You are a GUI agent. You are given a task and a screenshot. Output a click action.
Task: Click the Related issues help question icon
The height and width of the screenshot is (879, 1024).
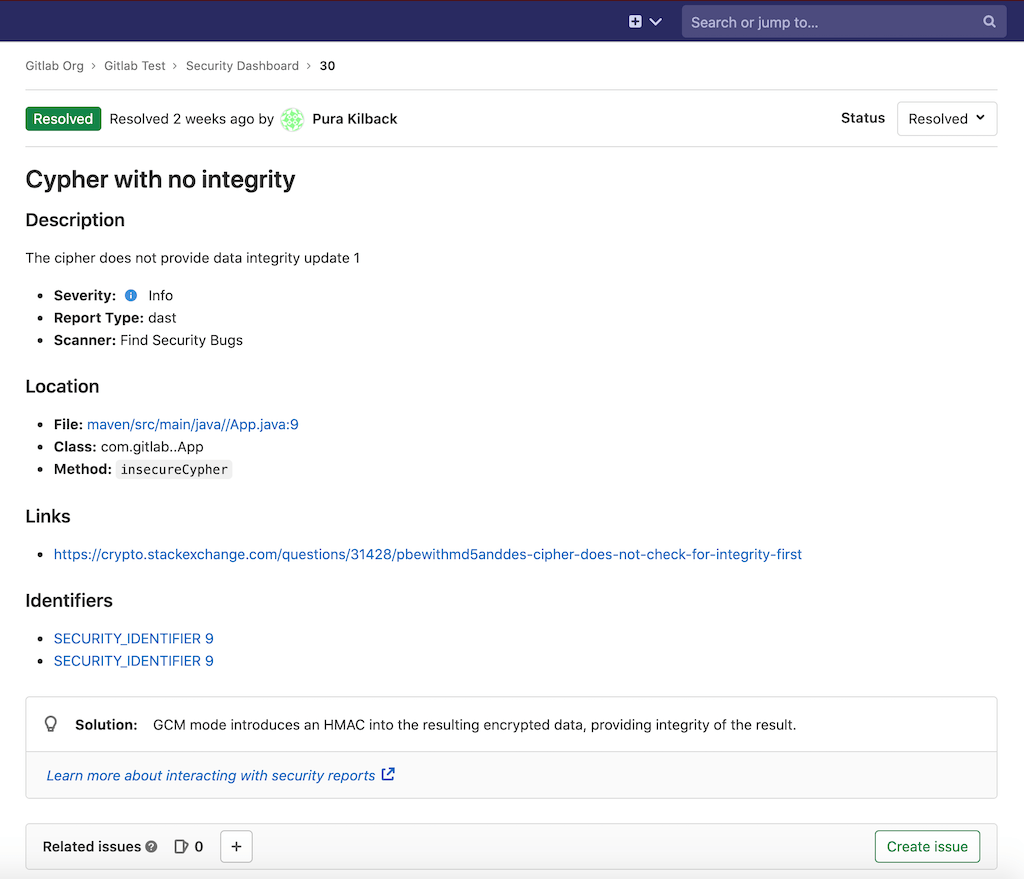pyautogui.click(x=151, y=847)
